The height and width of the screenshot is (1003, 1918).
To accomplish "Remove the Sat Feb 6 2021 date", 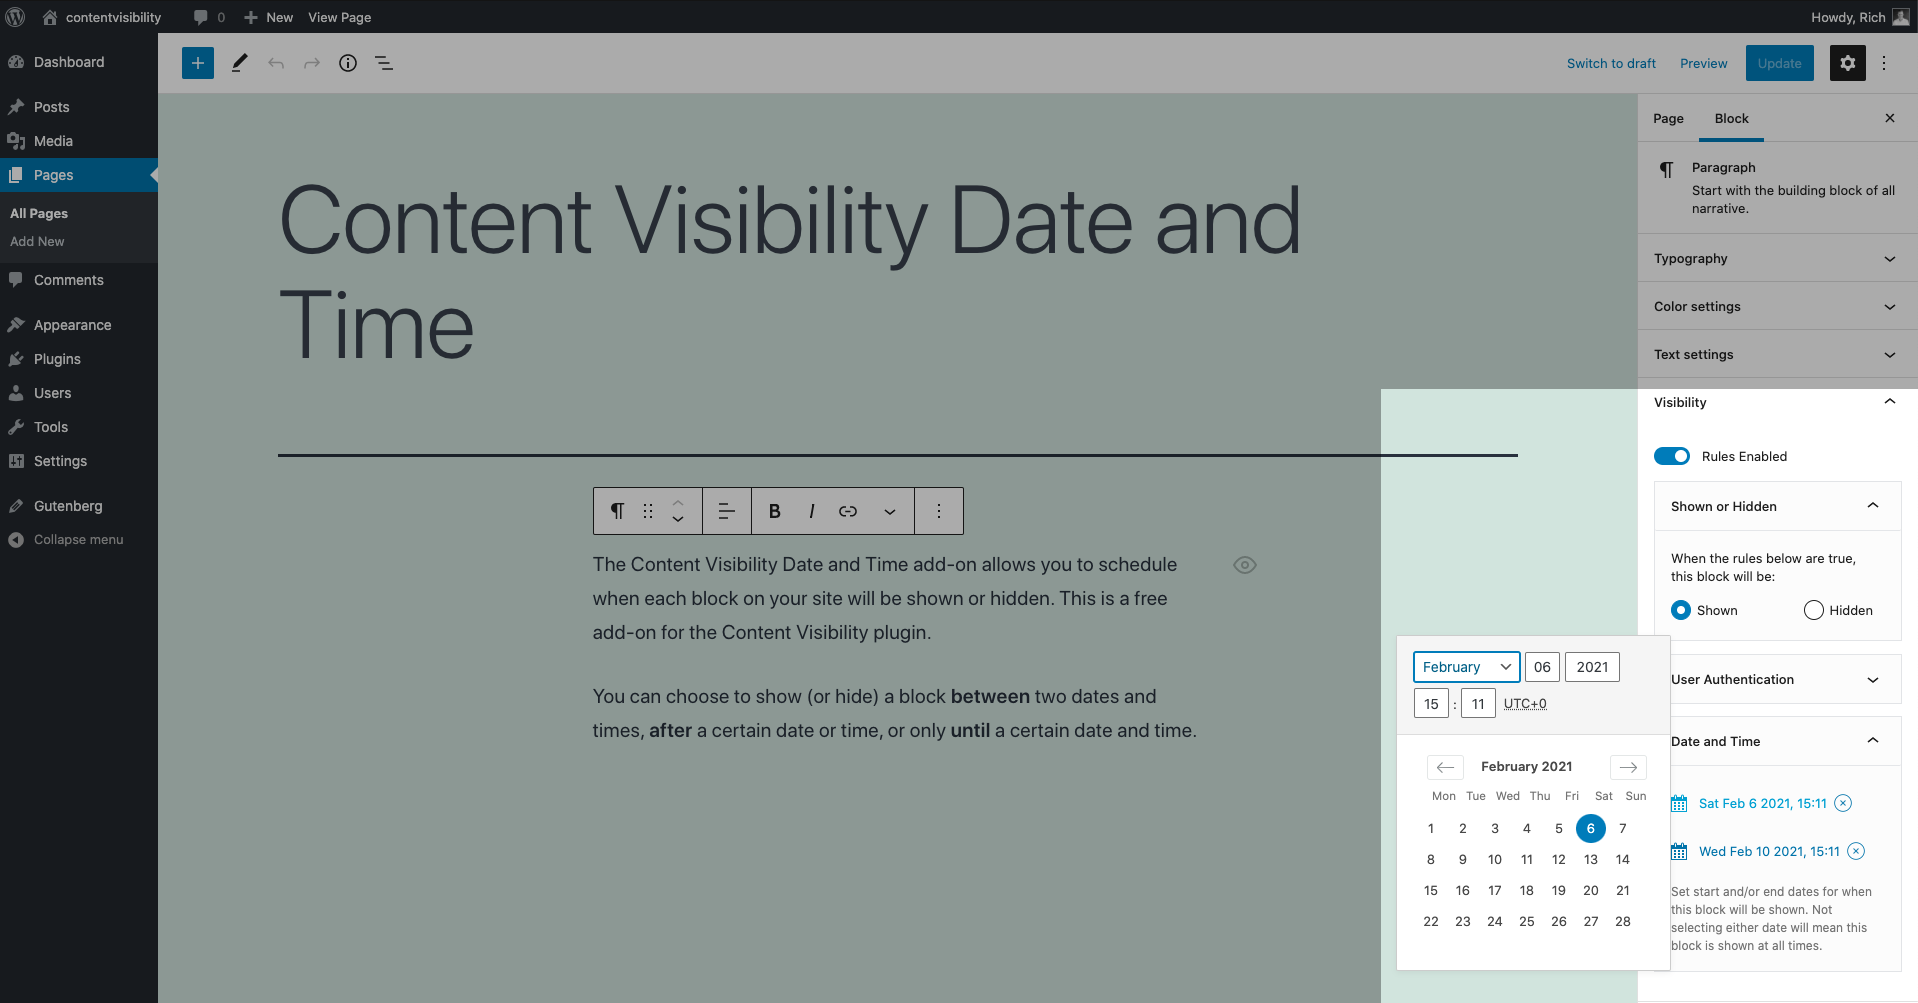I will point(1843,803).
